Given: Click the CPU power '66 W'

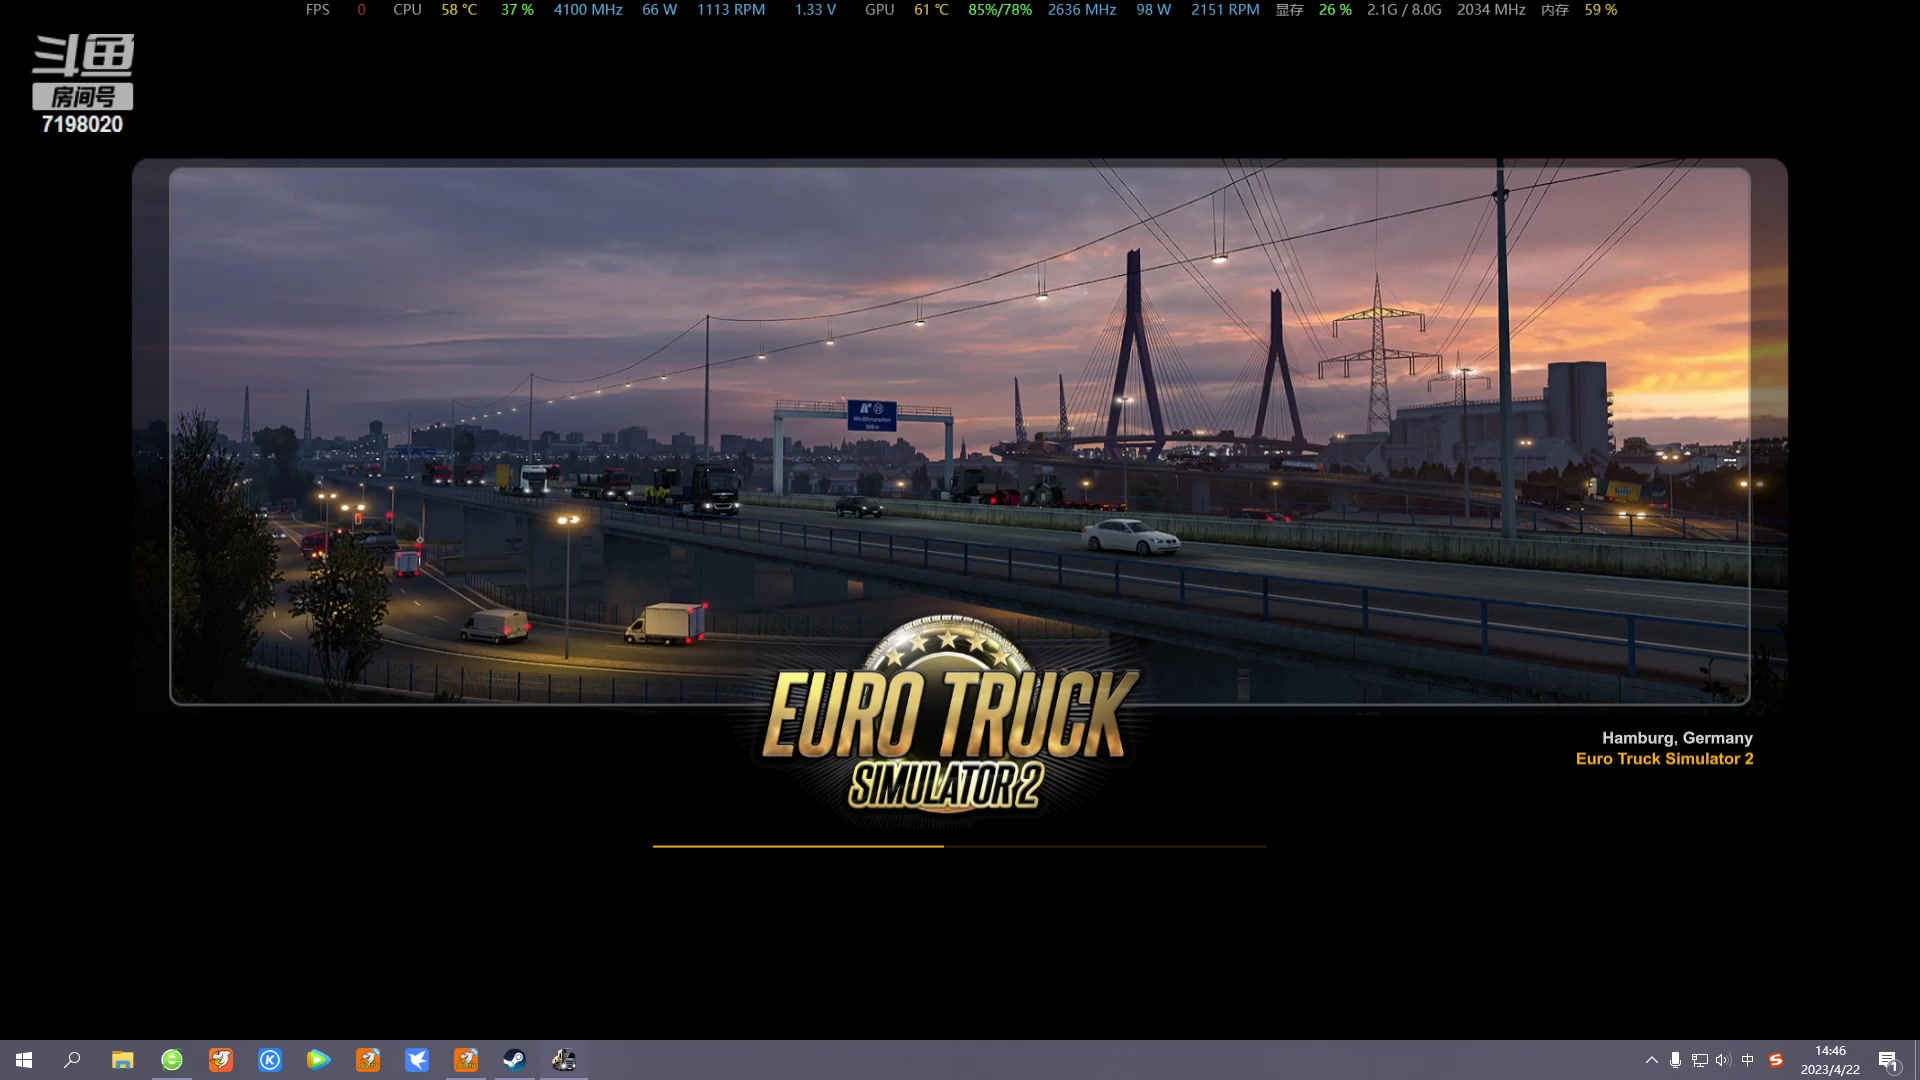Looking at the screenshot, I should coord(659,9).
